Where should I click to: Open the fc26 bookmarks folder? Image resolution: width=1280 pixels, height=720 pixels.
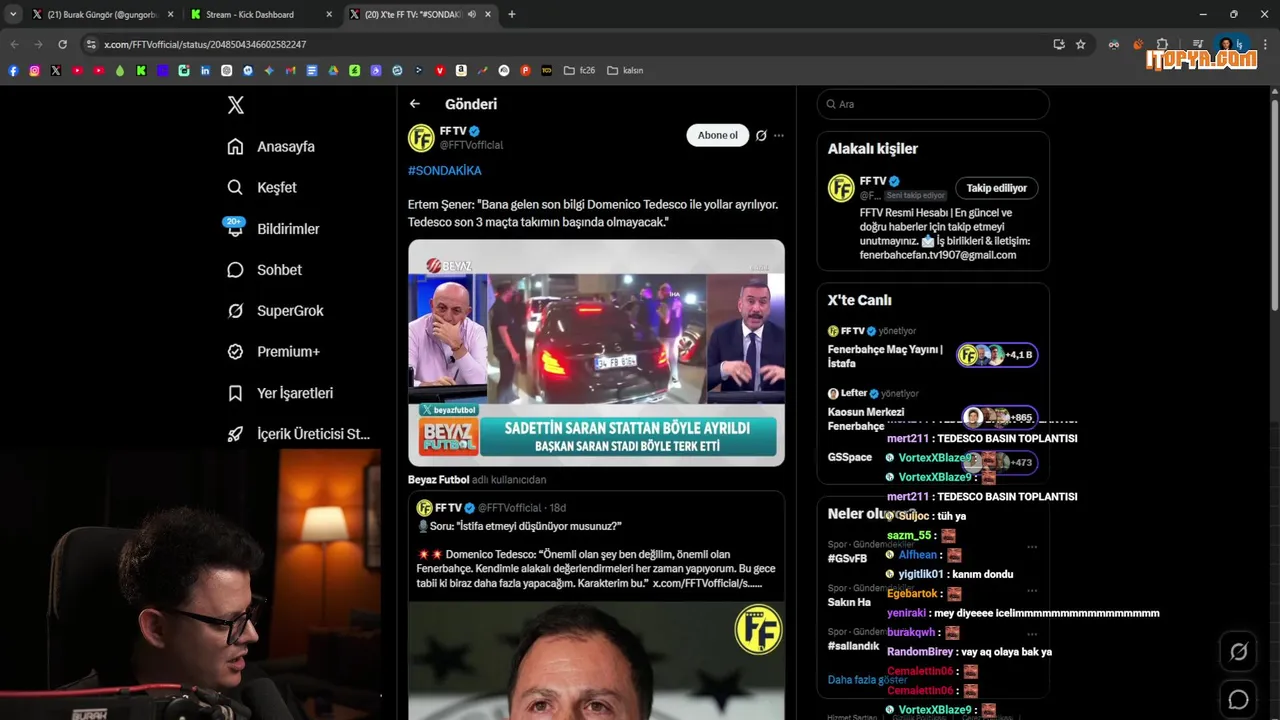[x=579, y=70]
